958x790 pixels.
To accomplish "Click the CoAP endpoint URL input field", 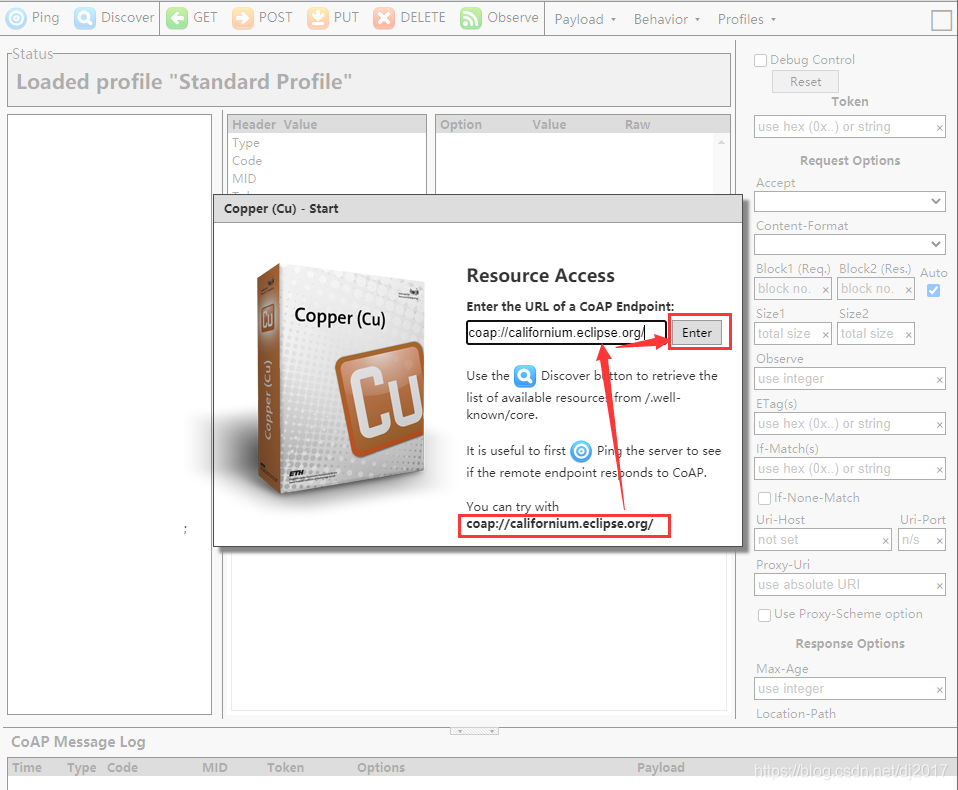I will 566,333.
